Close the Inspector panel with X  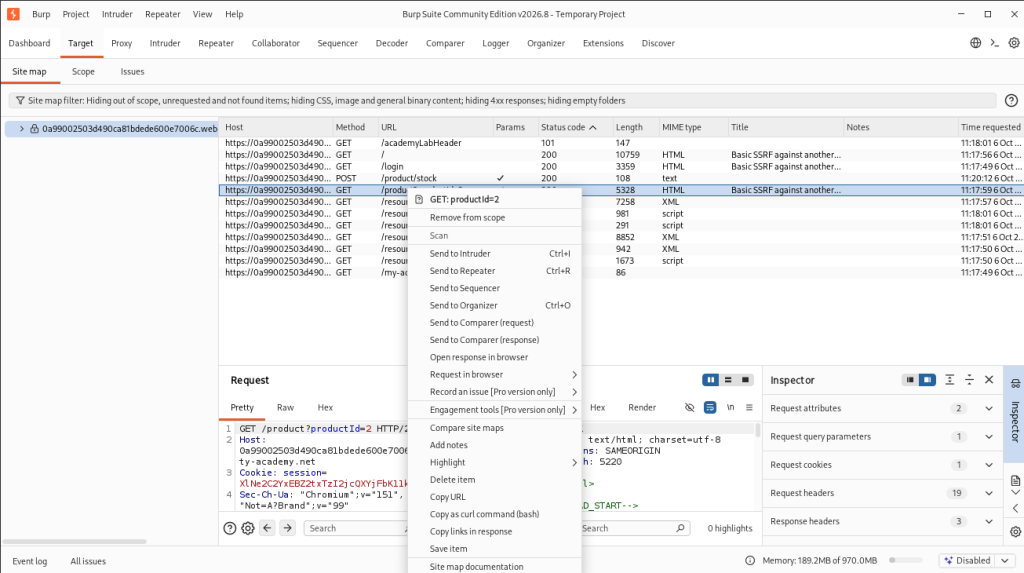click(989, 380)
